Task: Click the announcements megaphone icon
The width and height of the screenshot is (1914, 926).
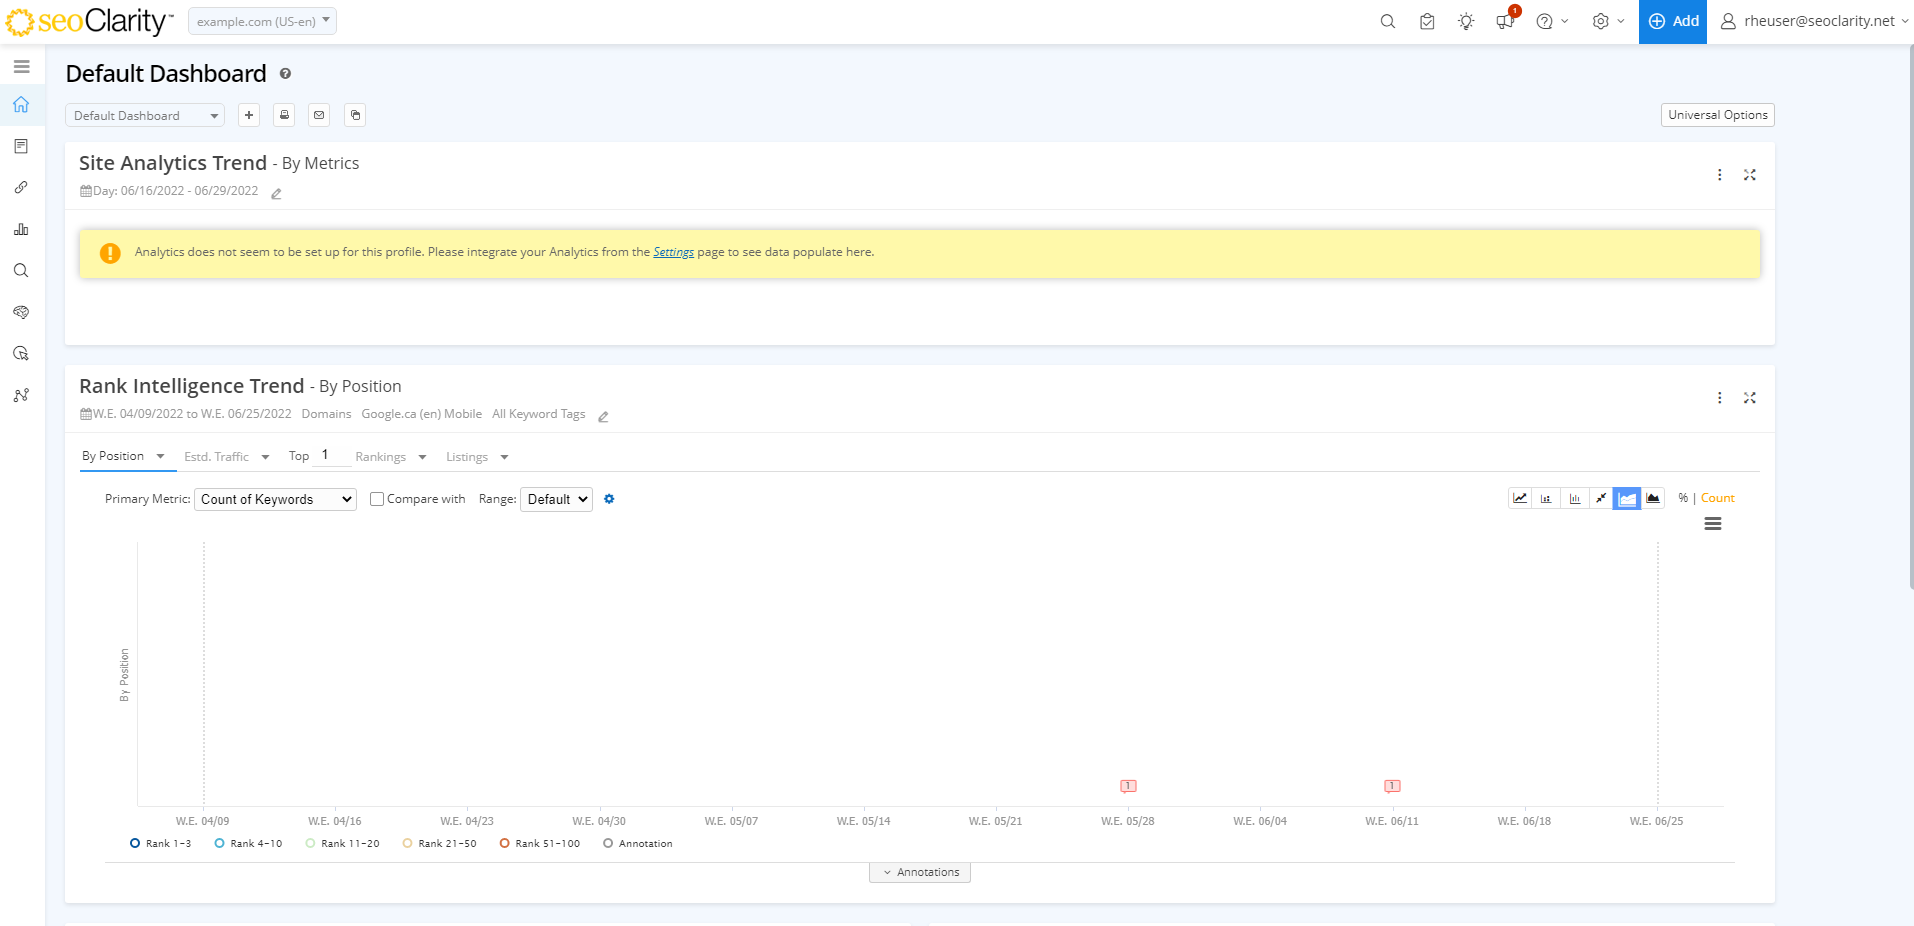Action: point(1505,21)
